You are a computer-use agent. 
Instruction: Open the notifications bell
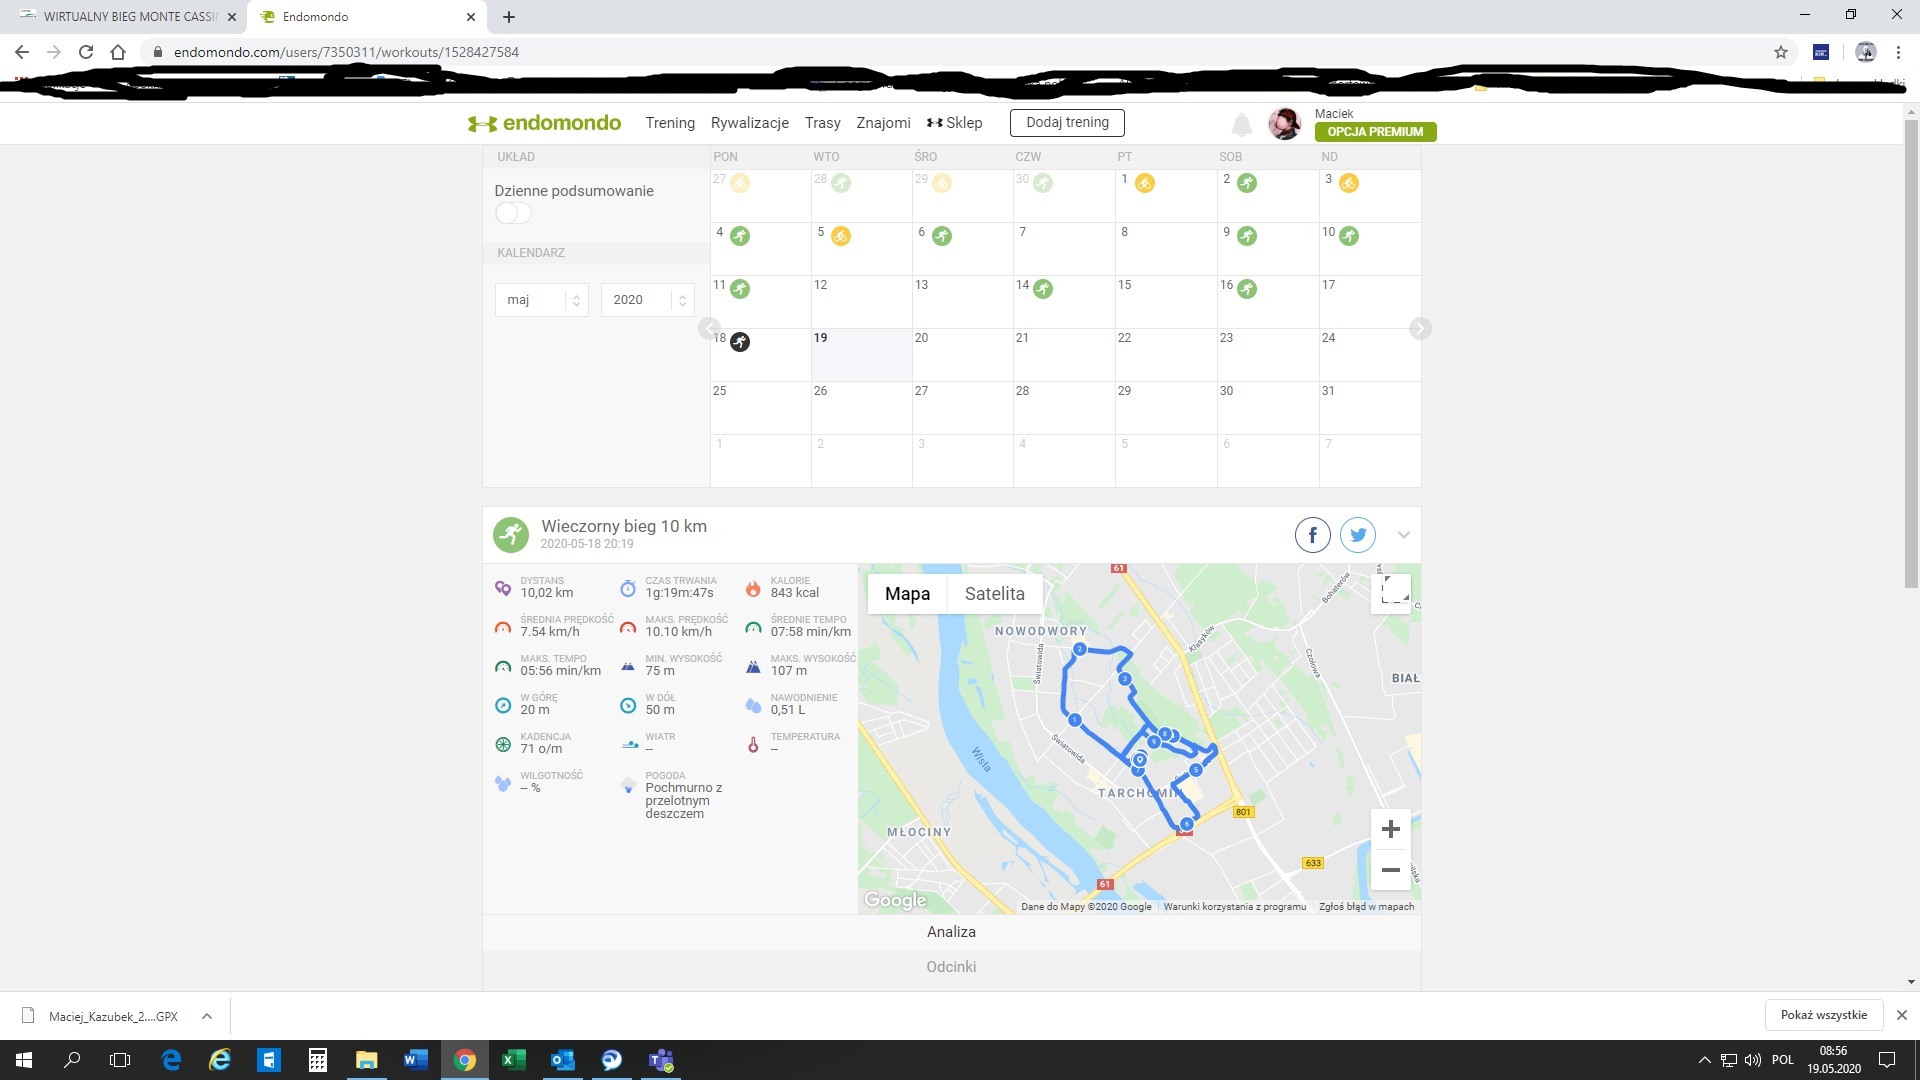coord(1241,124)
